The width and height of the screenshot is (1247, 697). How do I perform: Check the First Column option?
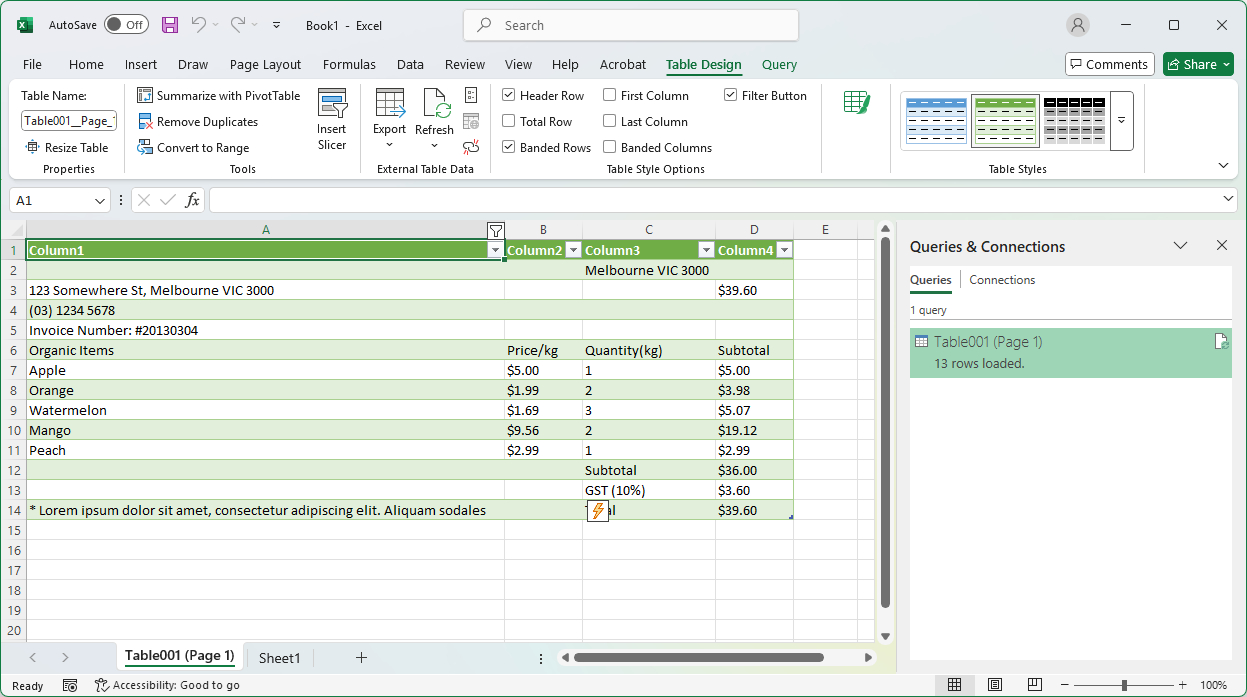[609, 95]
